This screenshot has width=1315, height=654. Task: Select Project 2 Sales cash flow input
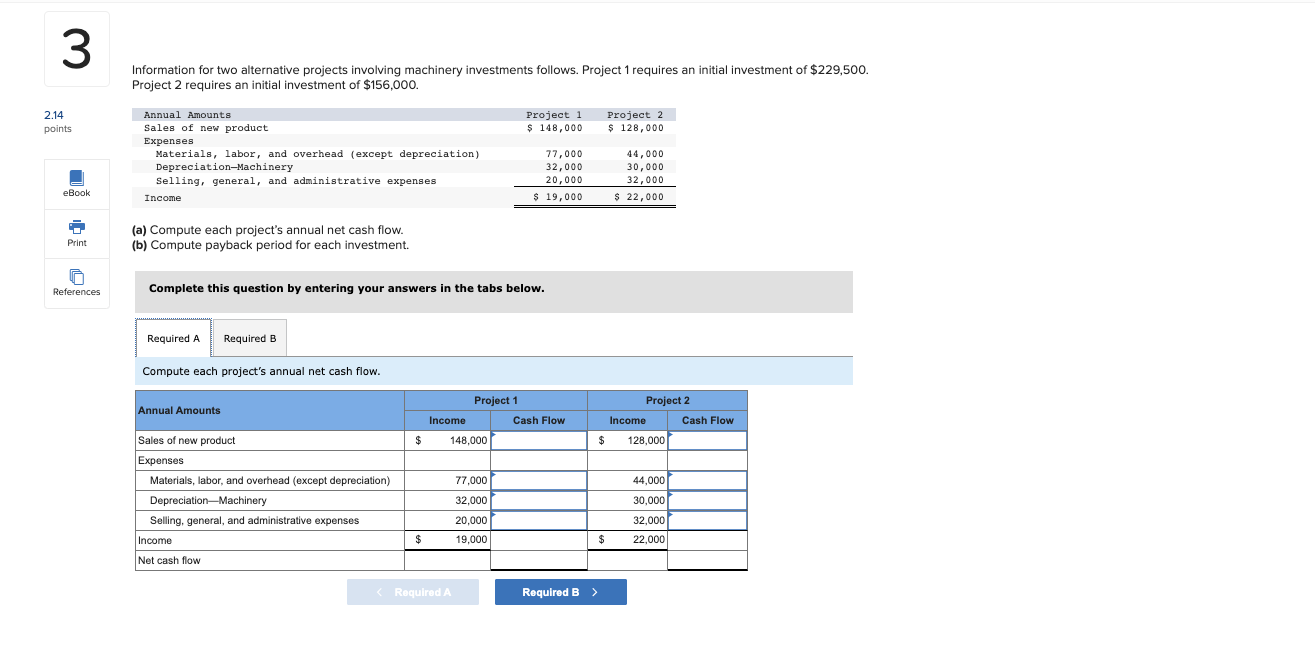pos(707,440)
